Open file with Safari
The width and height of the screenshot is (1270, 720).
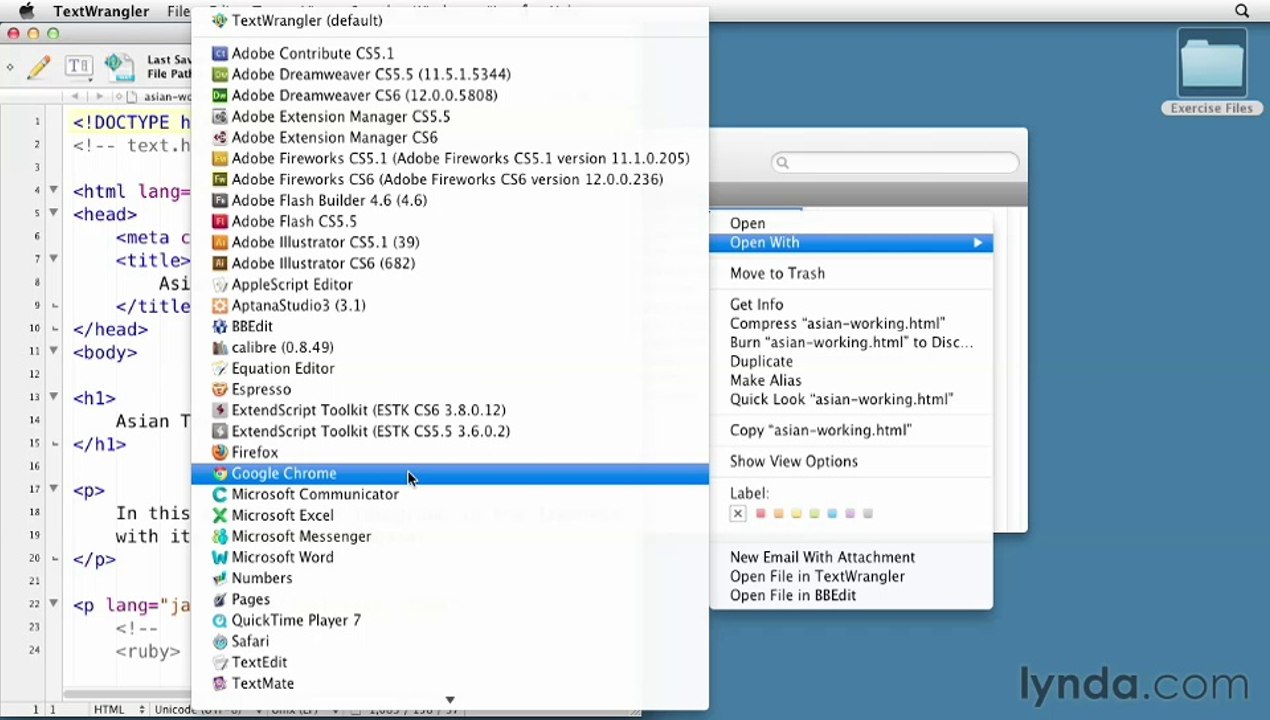449,641
